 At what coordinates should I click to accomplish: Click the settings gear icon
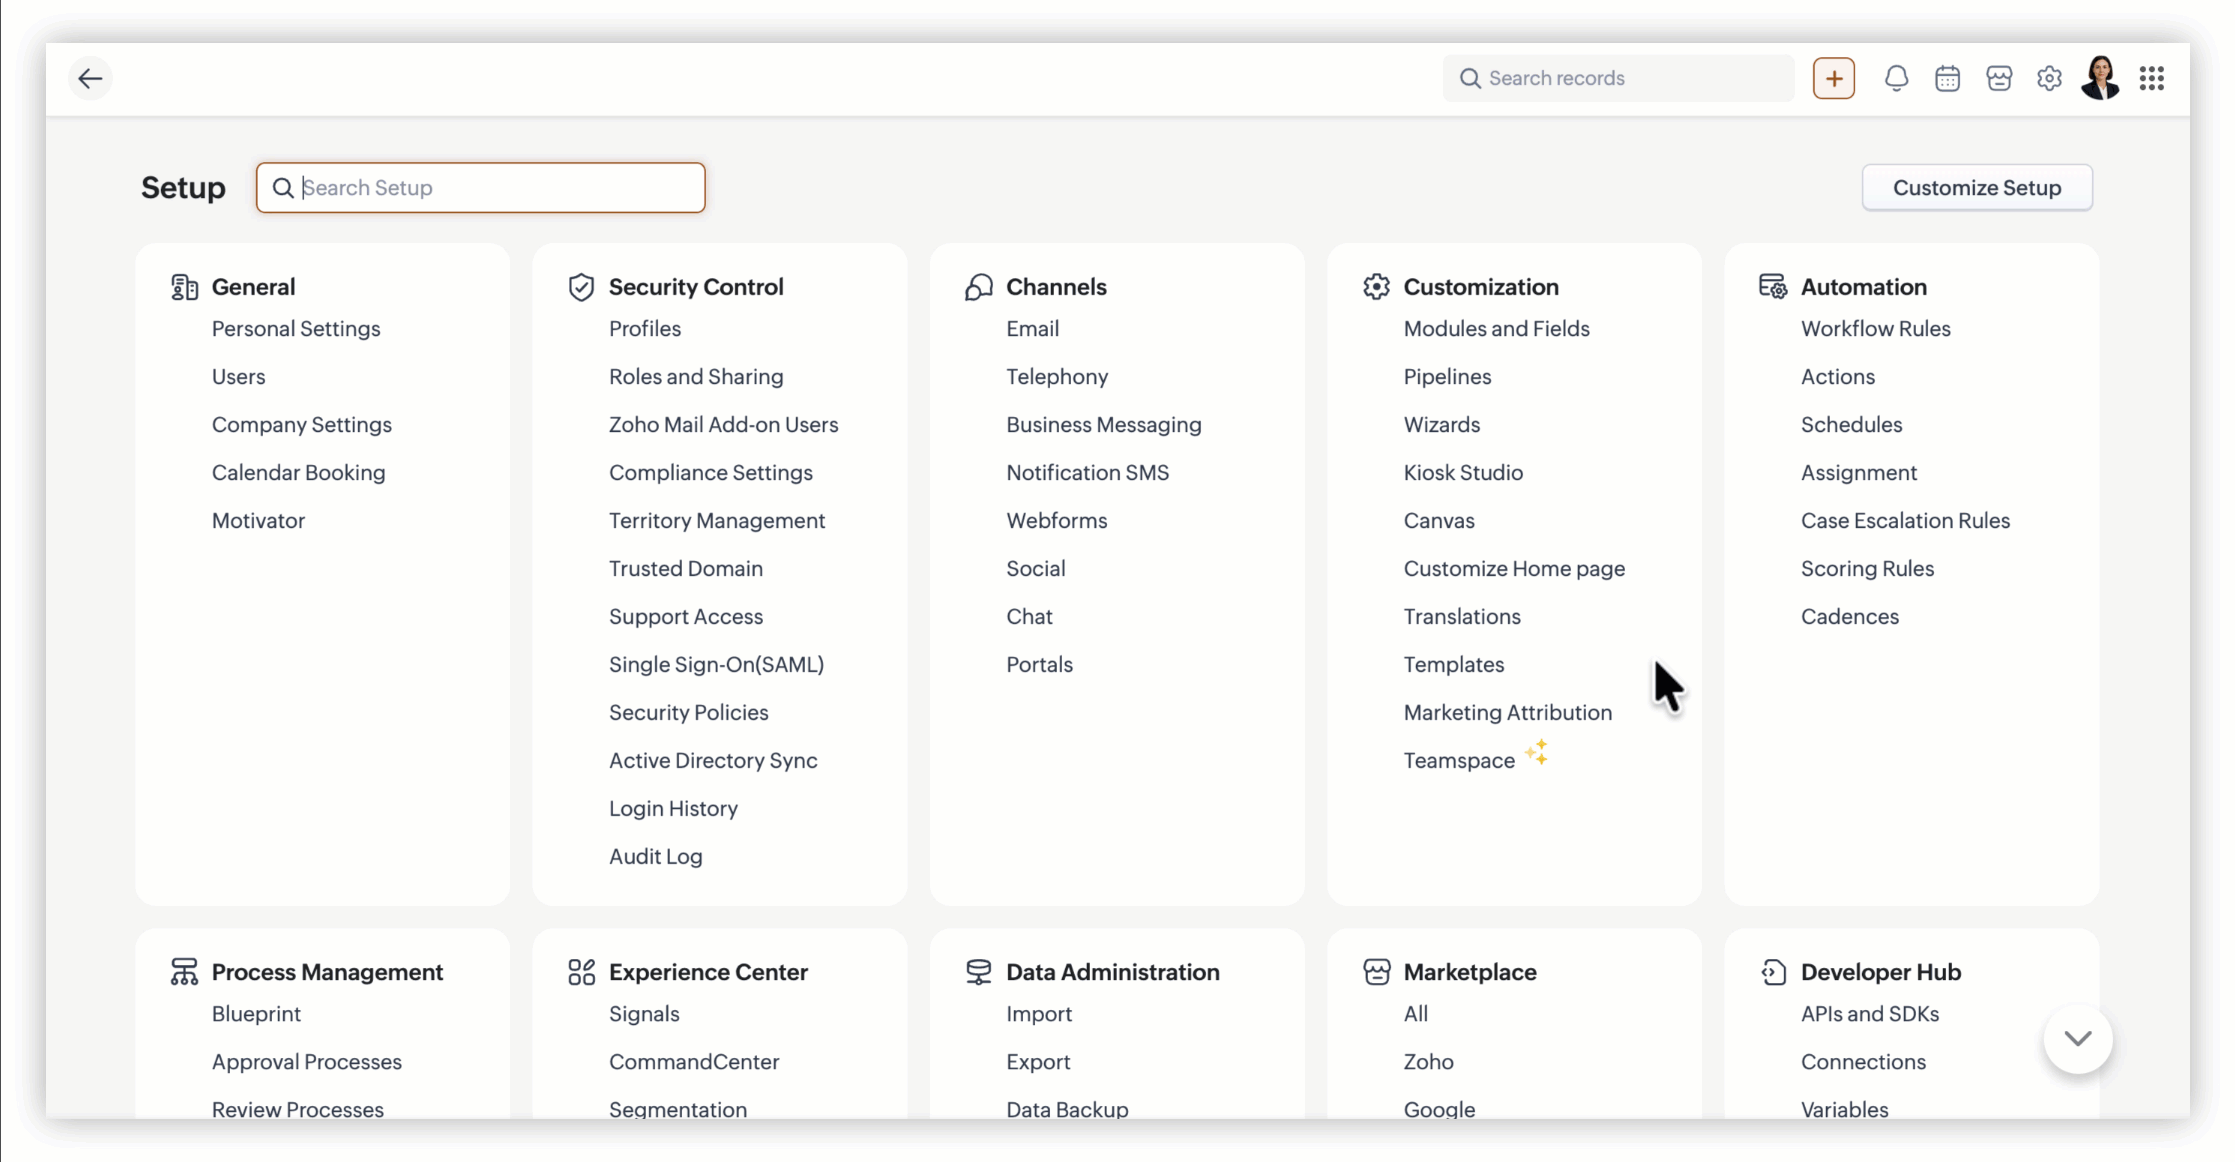tap(2049, 78)
